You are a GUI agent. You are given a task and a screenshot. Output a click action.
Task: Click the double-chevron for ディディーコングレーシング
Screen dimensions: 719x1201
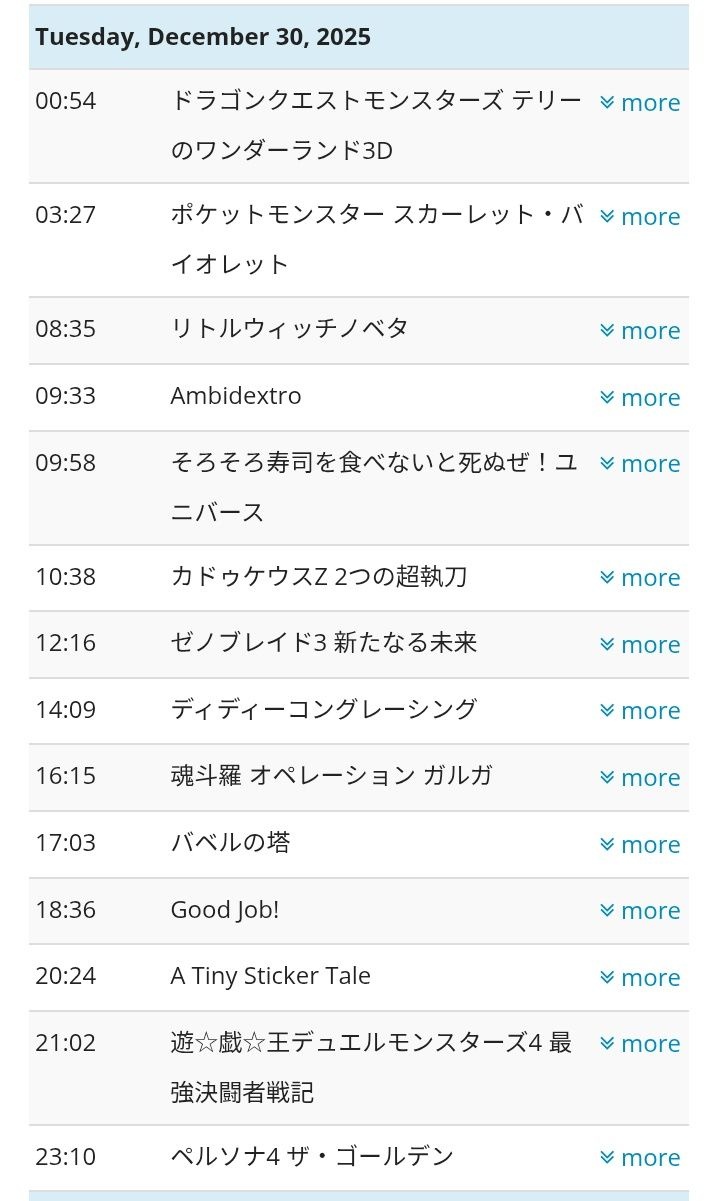607,711
